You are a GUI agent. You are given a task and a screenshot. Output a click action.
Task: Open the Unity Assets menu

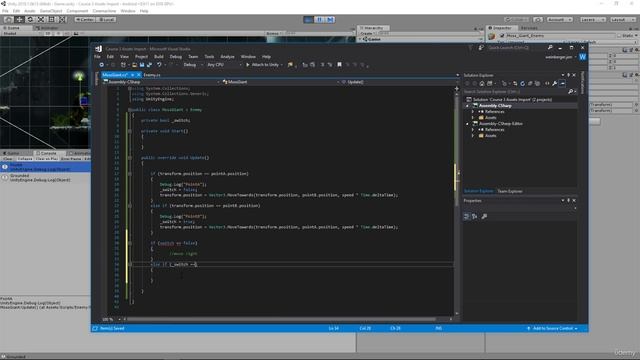(30, 11)
